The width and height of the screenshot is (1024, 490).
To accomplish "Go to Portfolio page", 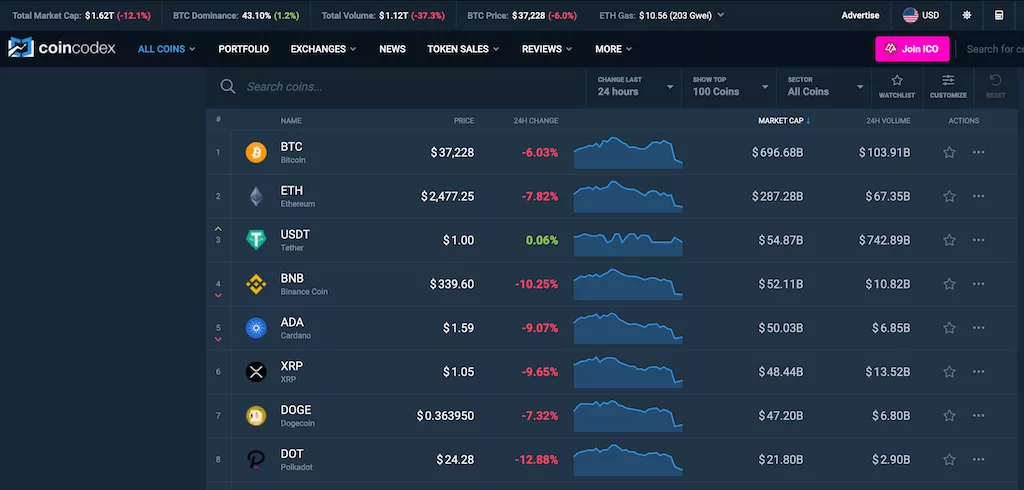I will (244, 49).
